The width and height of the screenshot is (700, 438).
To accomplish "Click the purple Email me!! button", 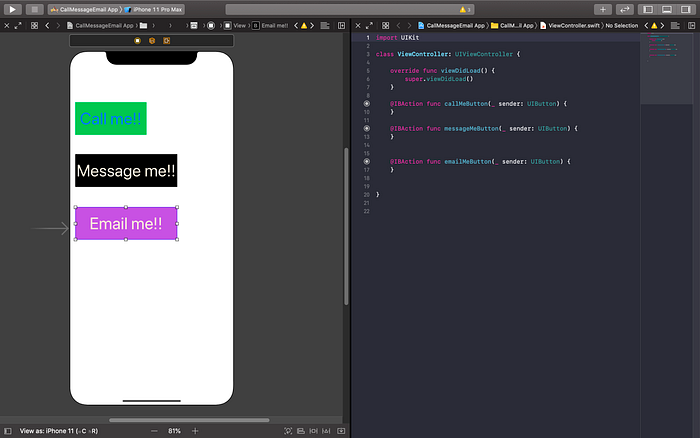I will coord(125,224).
